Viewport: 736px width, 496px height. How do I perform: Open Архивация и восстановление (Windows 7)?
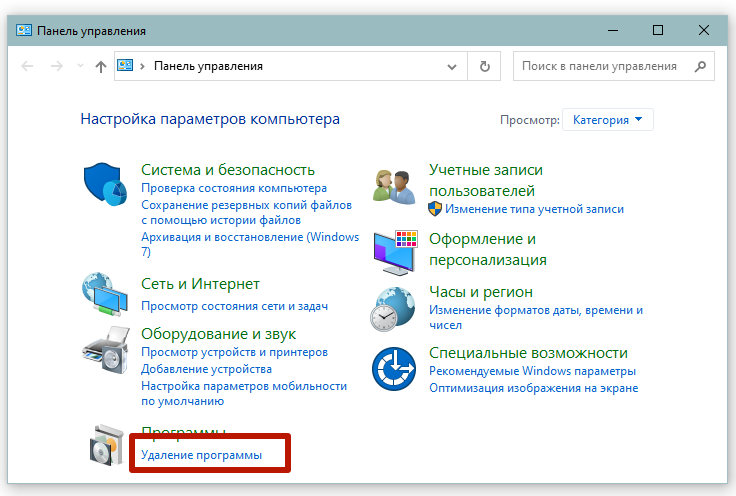pyautogui.click(x=250, y=244)
